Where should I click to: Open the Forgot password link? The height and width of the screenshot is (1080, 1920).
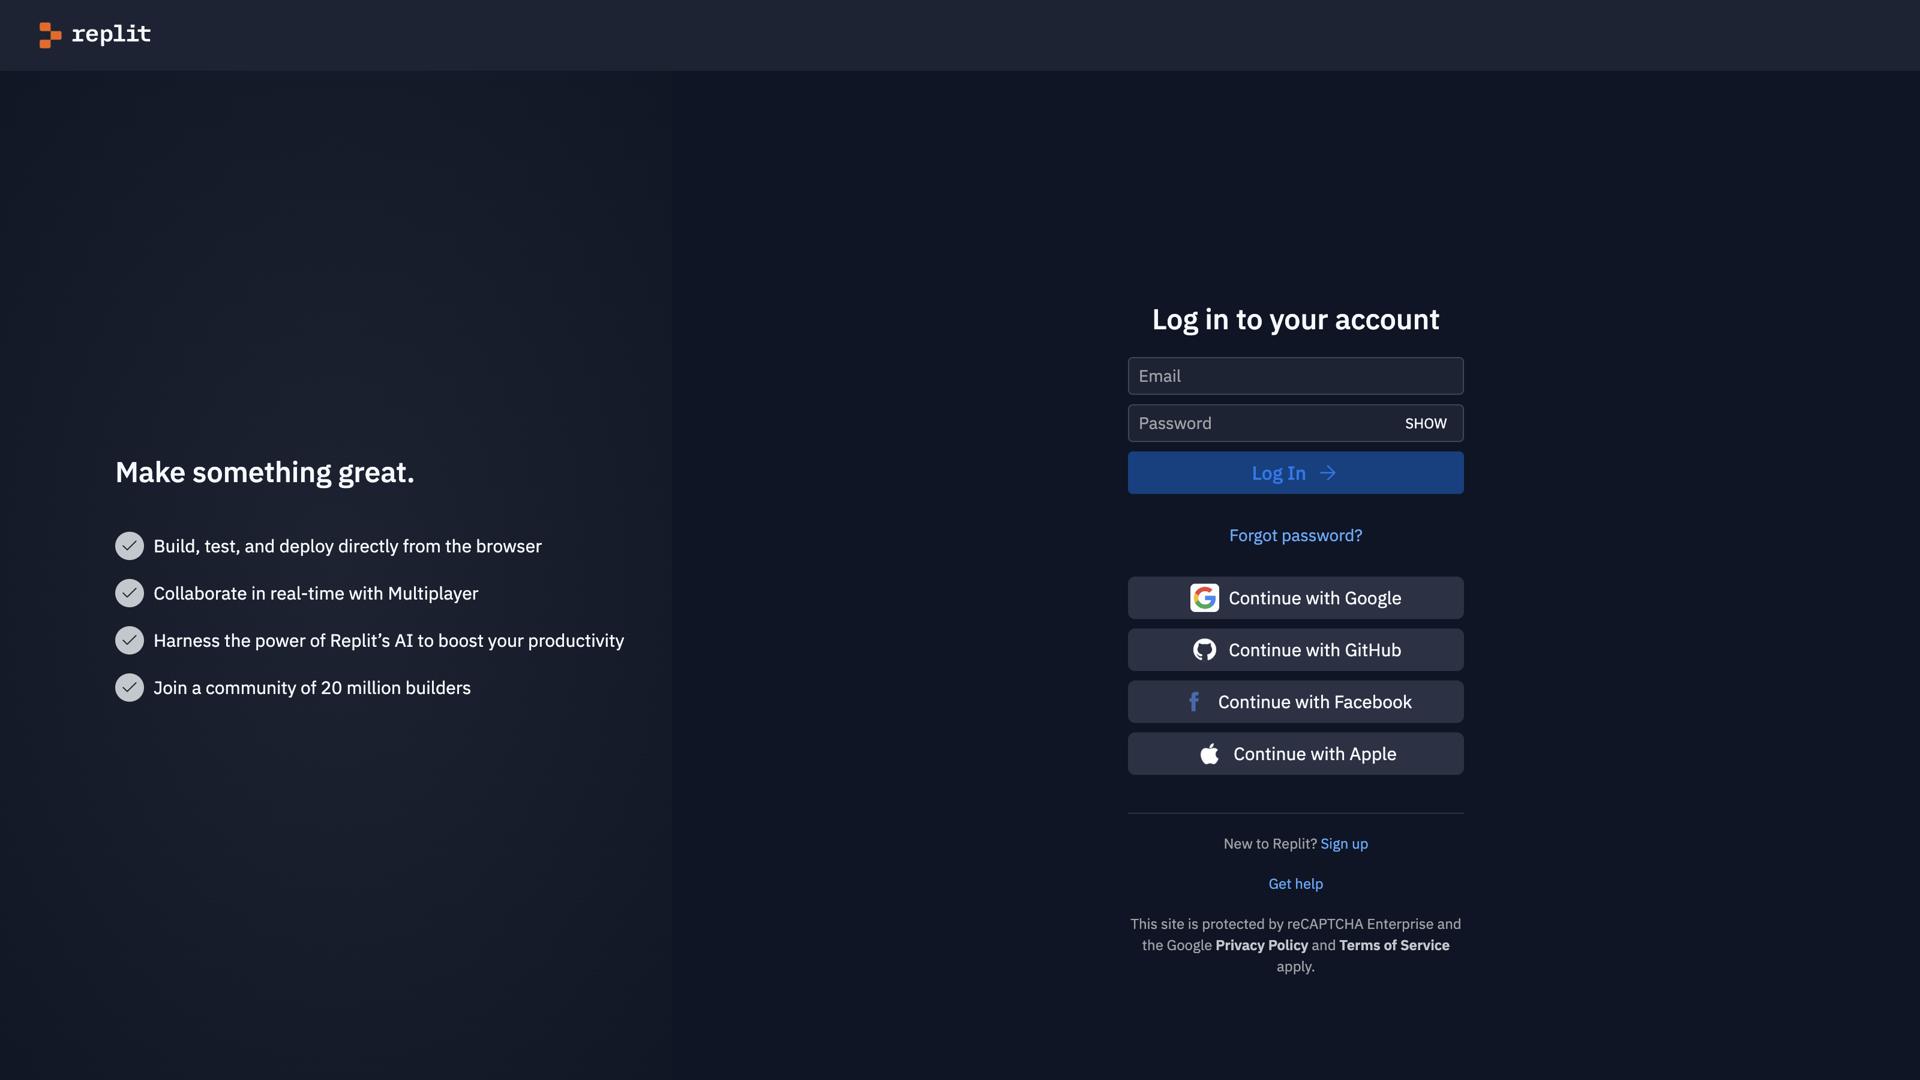[1295, 536]
